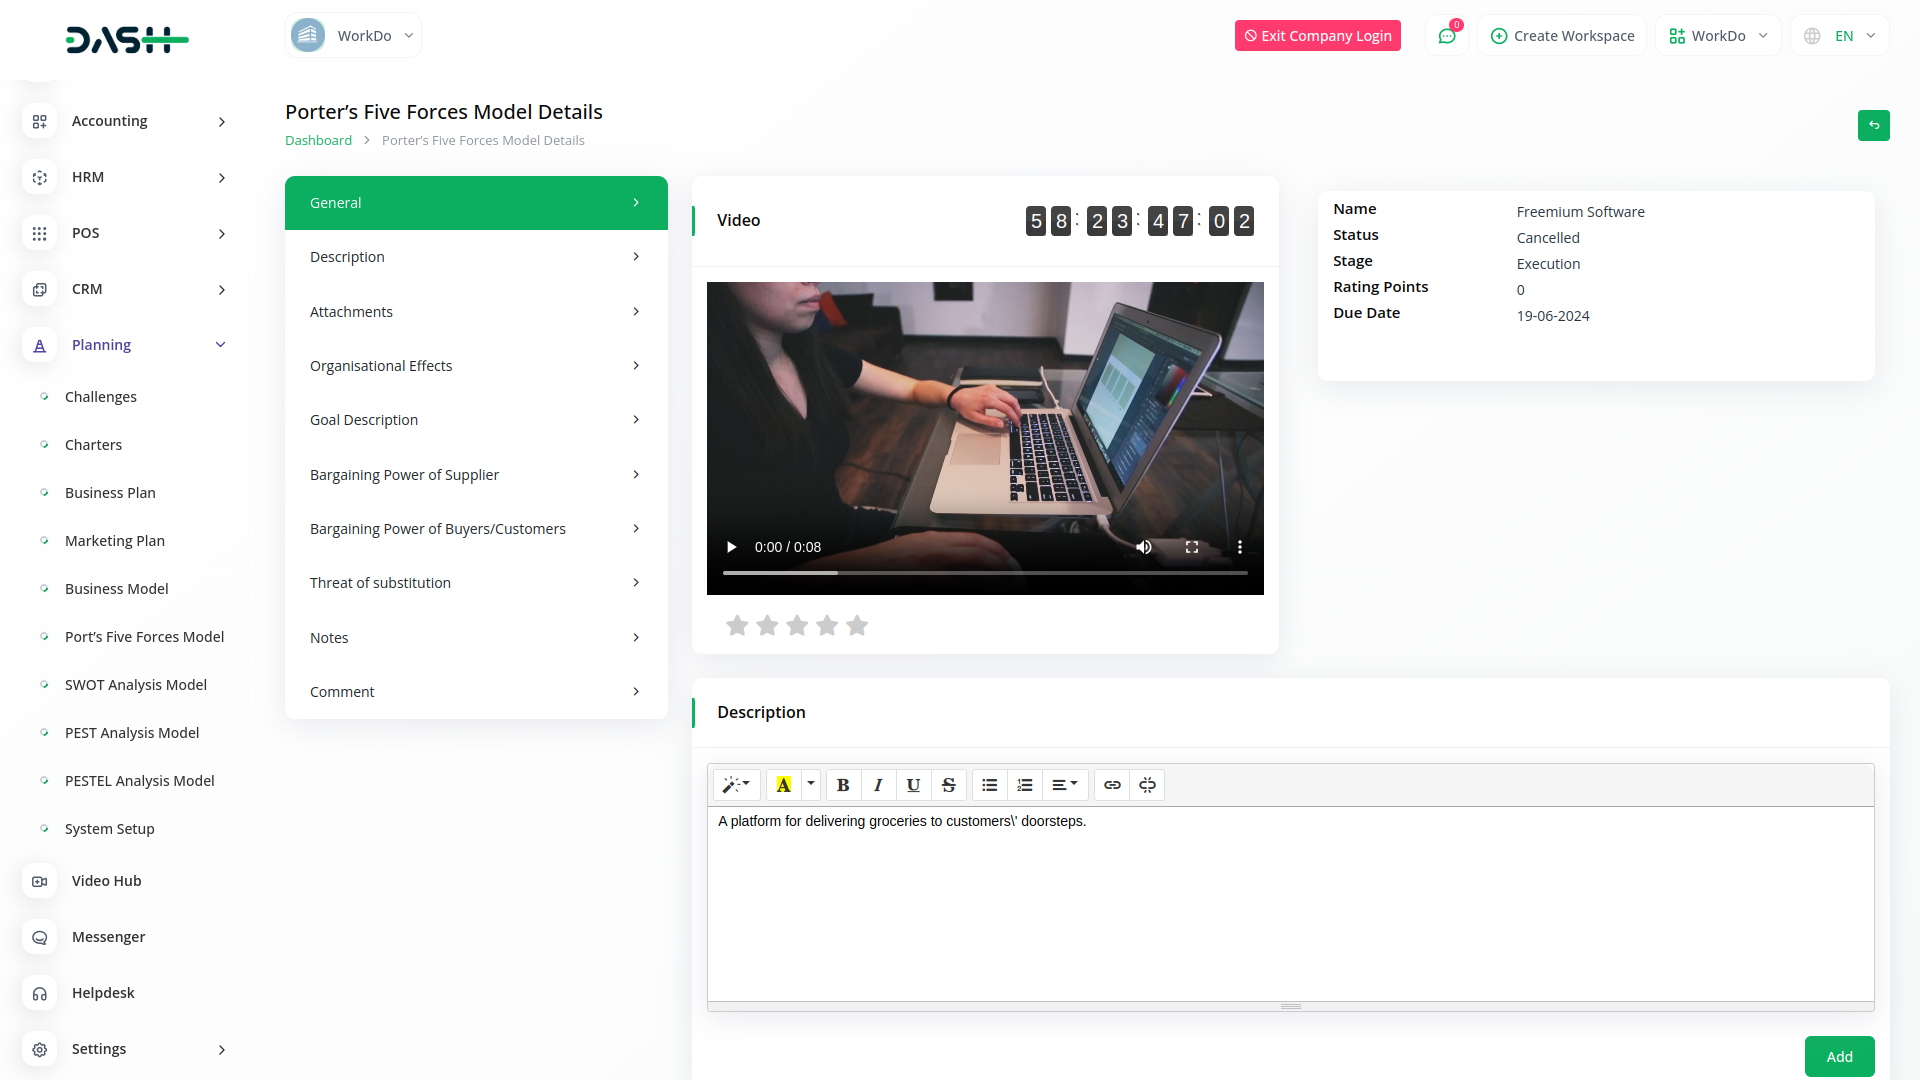1920x1080 pixels.
Task: Play the video
Action: click(731, 547)
